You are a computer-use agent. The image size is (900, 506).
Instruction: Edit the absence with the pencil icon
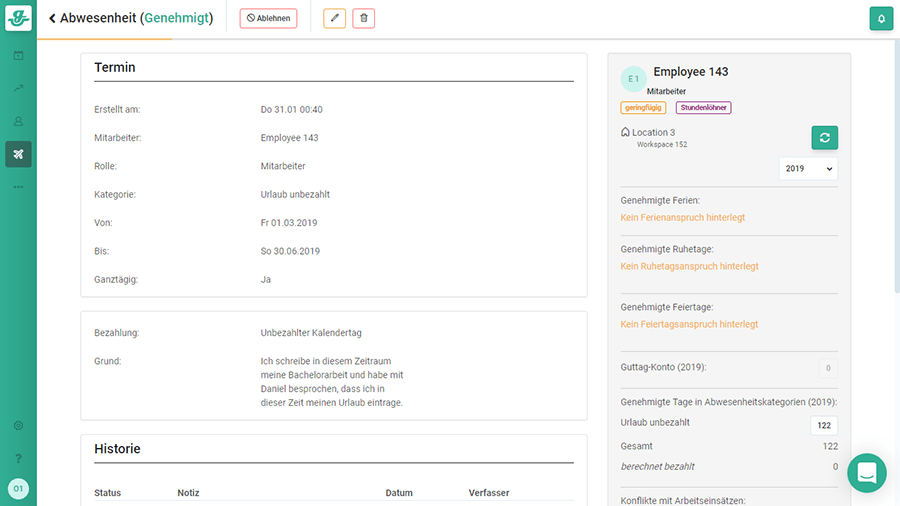point(334,18)
